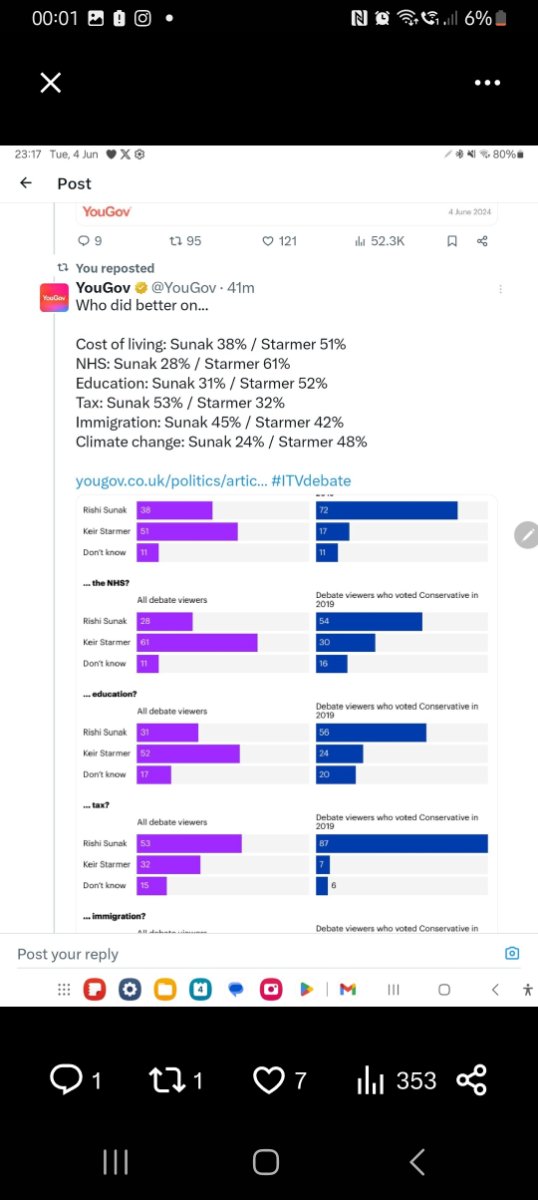
Task: Go back using the arrow beside Post
Action: [x=26, y=183]
